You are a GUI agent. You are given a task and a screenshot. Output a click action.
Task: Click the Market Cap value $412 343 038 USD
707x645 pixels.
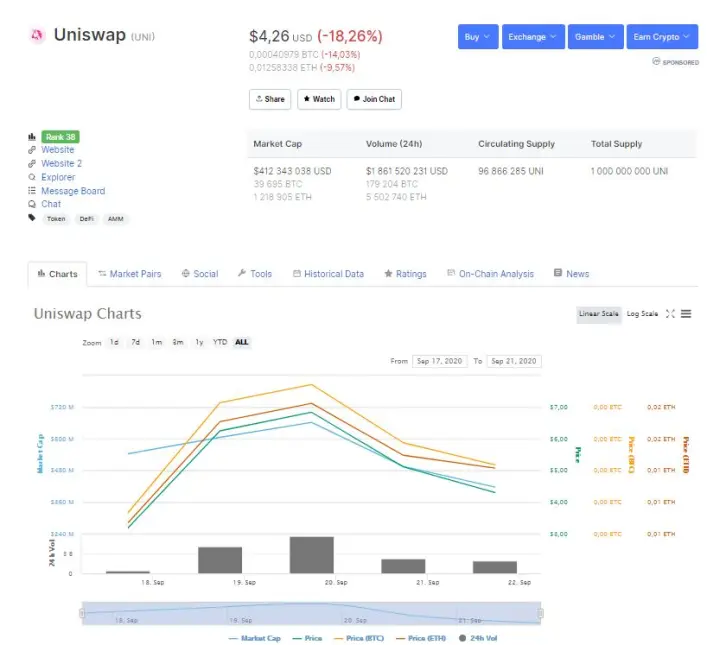pos(292,171)
